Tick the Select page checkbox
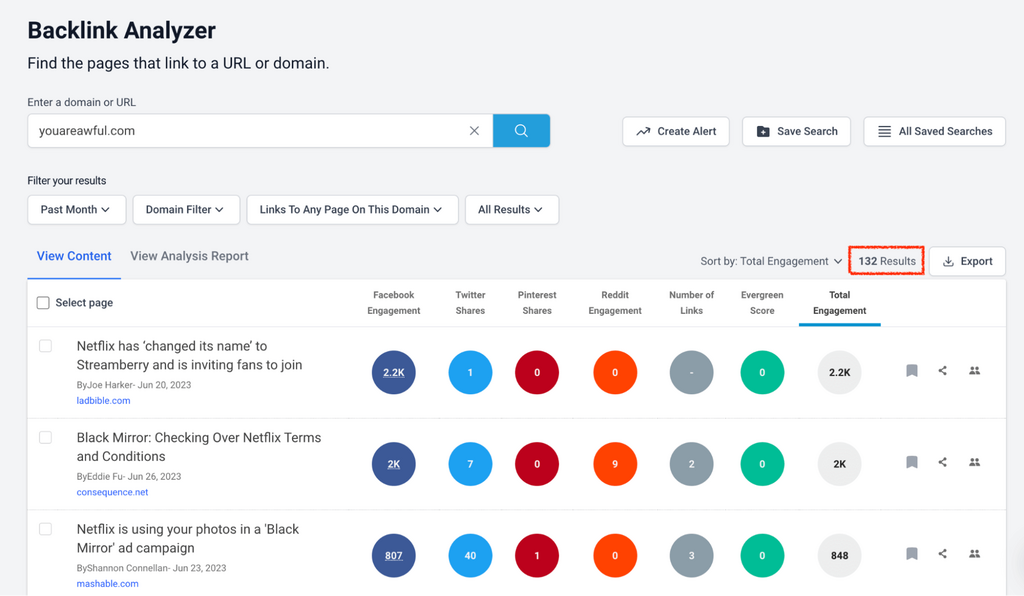Screen dimensions: 1024x596 point(43,303)
